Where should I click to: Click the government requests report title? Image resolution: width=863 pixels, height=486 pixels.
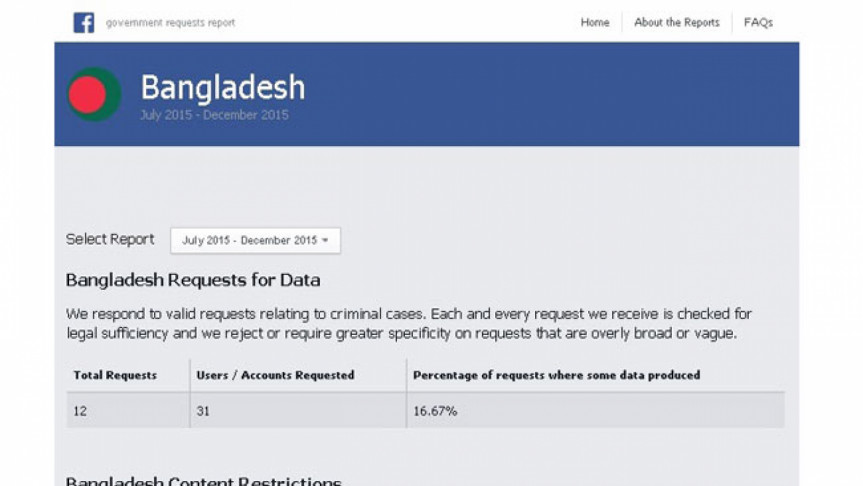coord(170,23)
